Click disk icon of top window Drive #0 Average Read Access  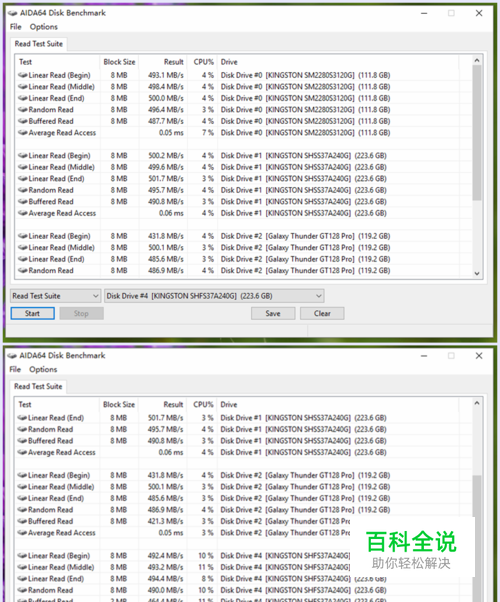click(23, 132)
